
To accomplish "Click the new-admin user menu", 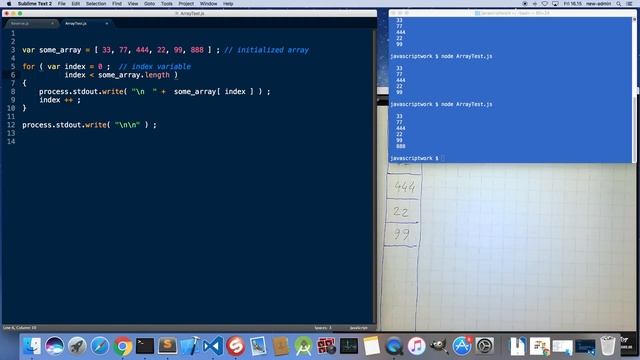I will point(598,4).
